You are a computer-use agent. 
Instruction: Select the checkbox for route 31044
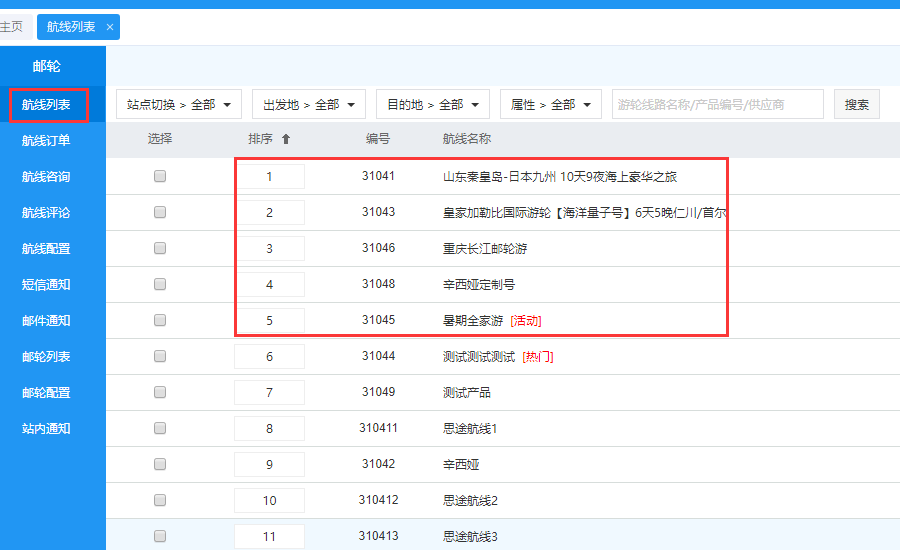click(160, 356)
